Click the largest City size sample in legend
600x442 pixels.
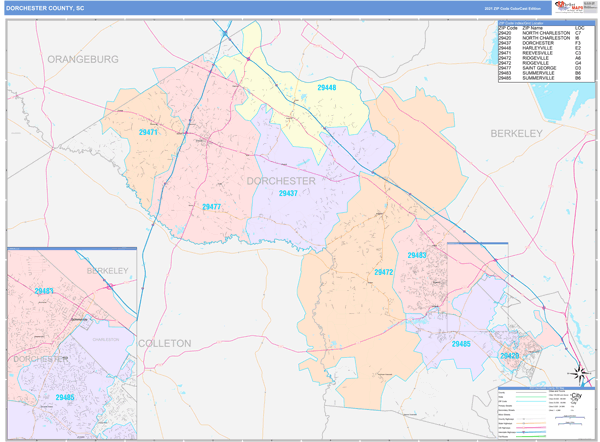pyautogui.click(x=576, y=395)
